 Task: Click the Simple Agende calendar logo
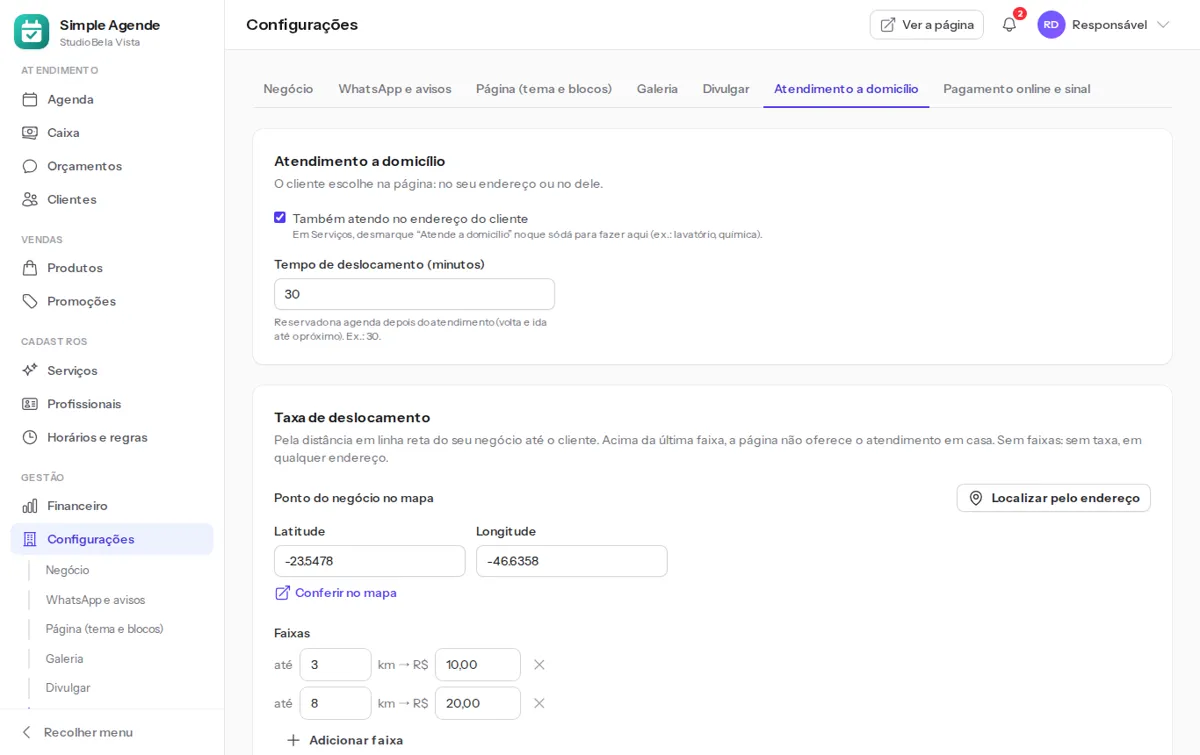(31, 32)
